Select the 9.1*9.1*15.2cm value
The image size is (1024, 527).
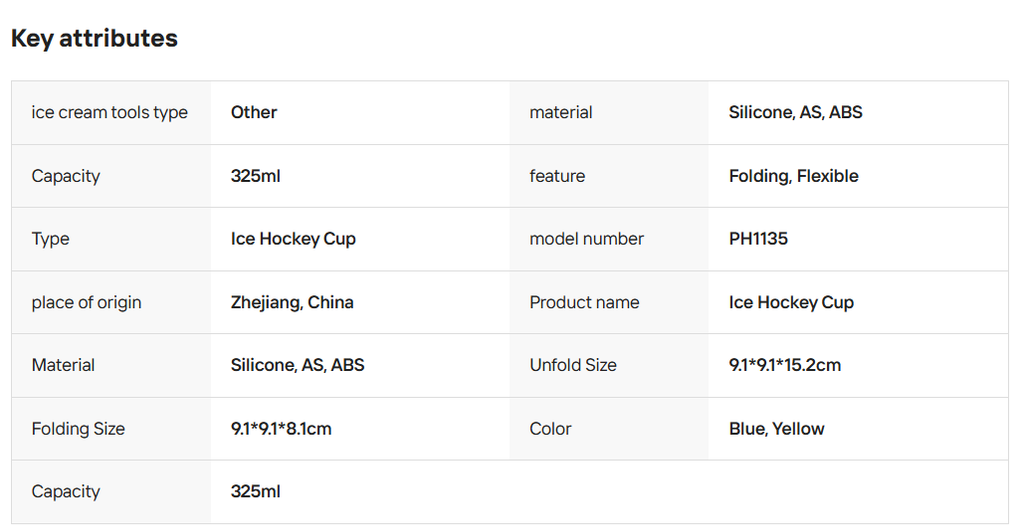pos(785,365)
